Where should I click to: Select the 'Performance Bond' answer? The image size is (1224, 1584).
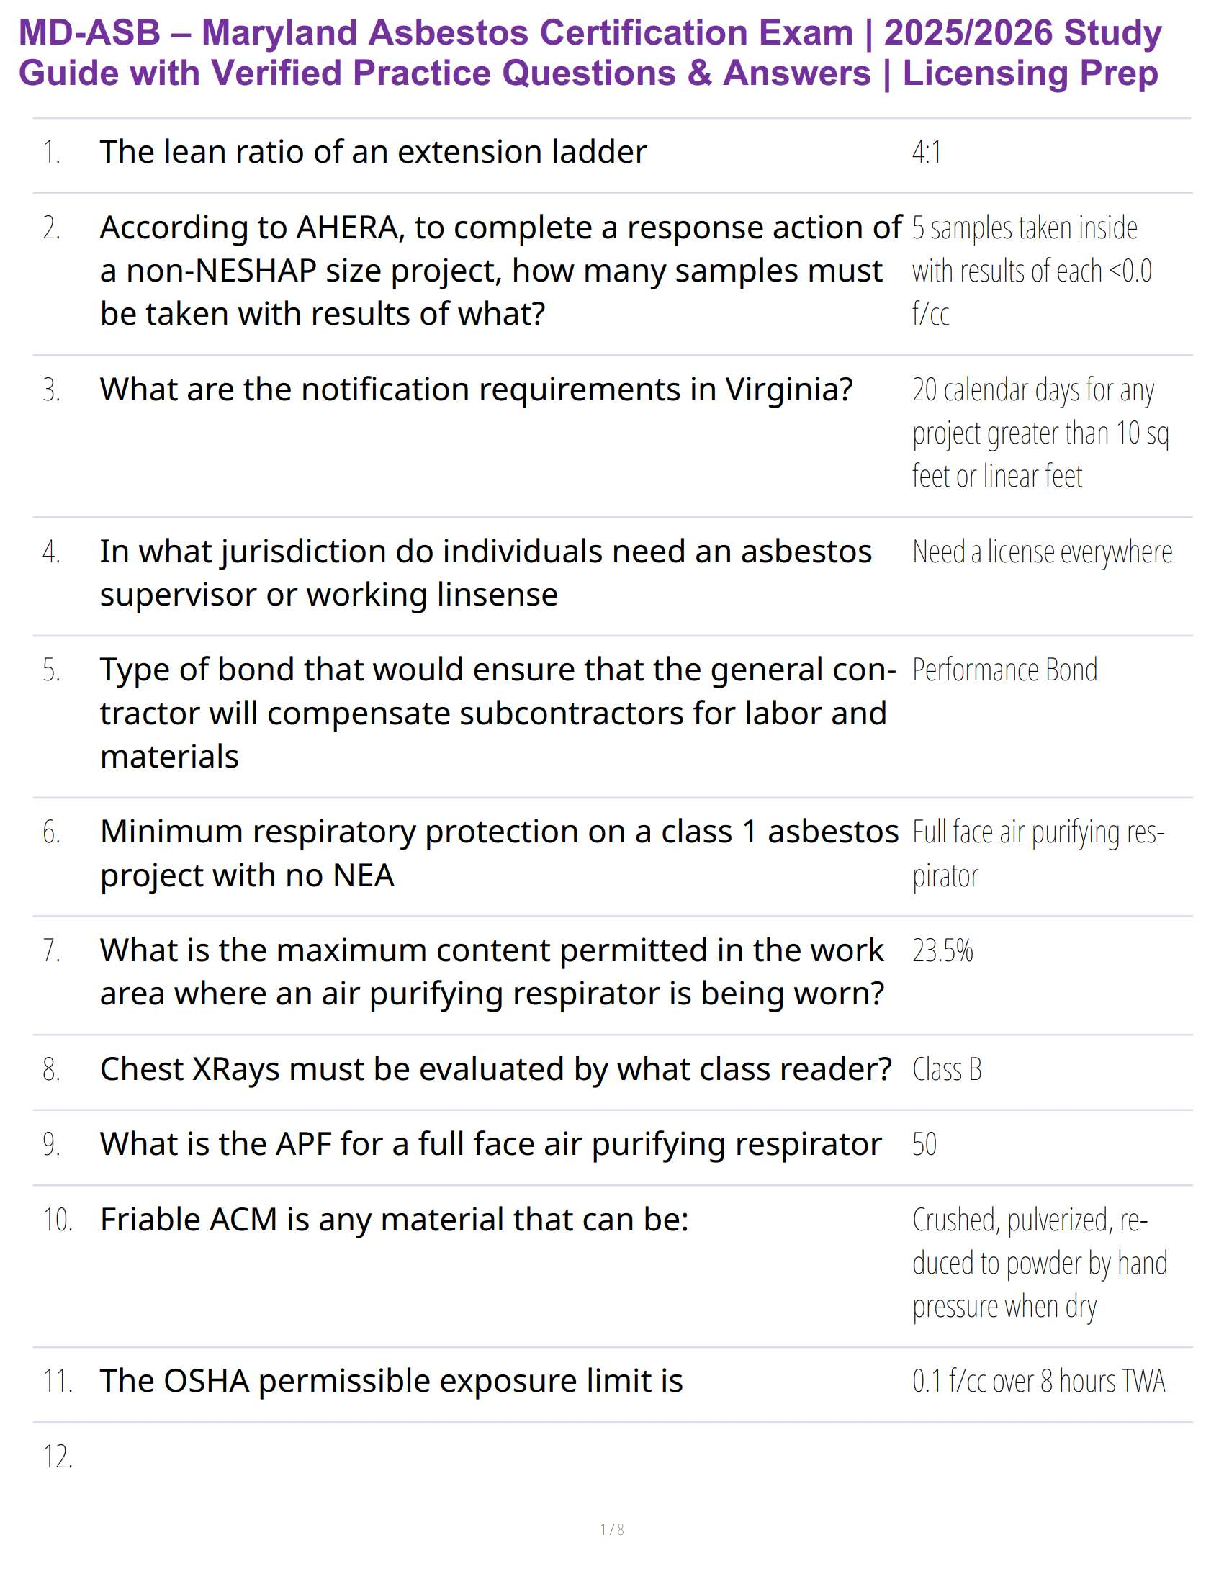pos(1004,670)
